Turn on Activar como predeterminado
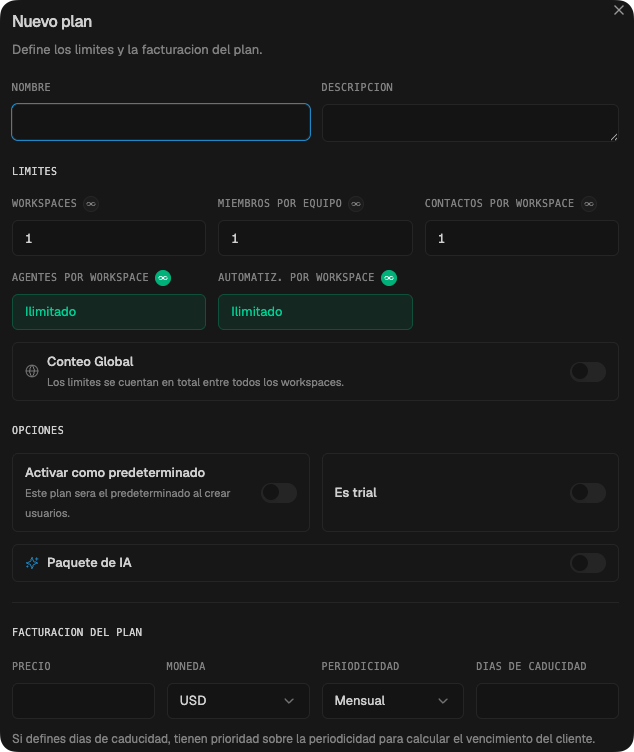This screenshot has width=634, height=752. (x=279, y=493)
